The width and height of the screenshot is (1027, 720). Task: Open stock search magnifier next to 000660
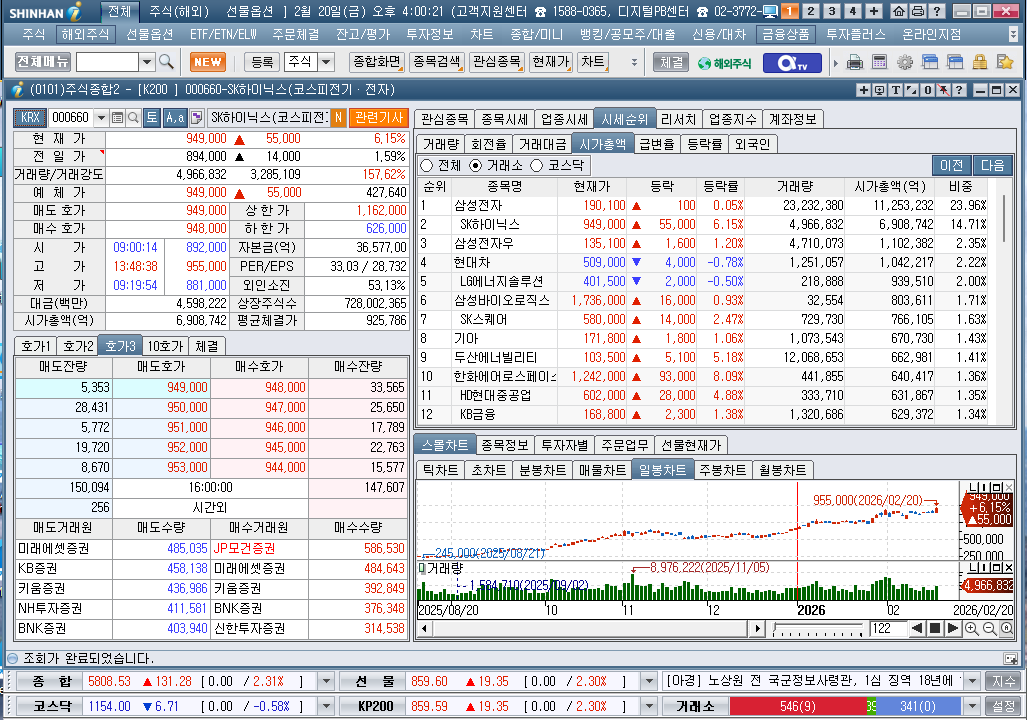133,118
